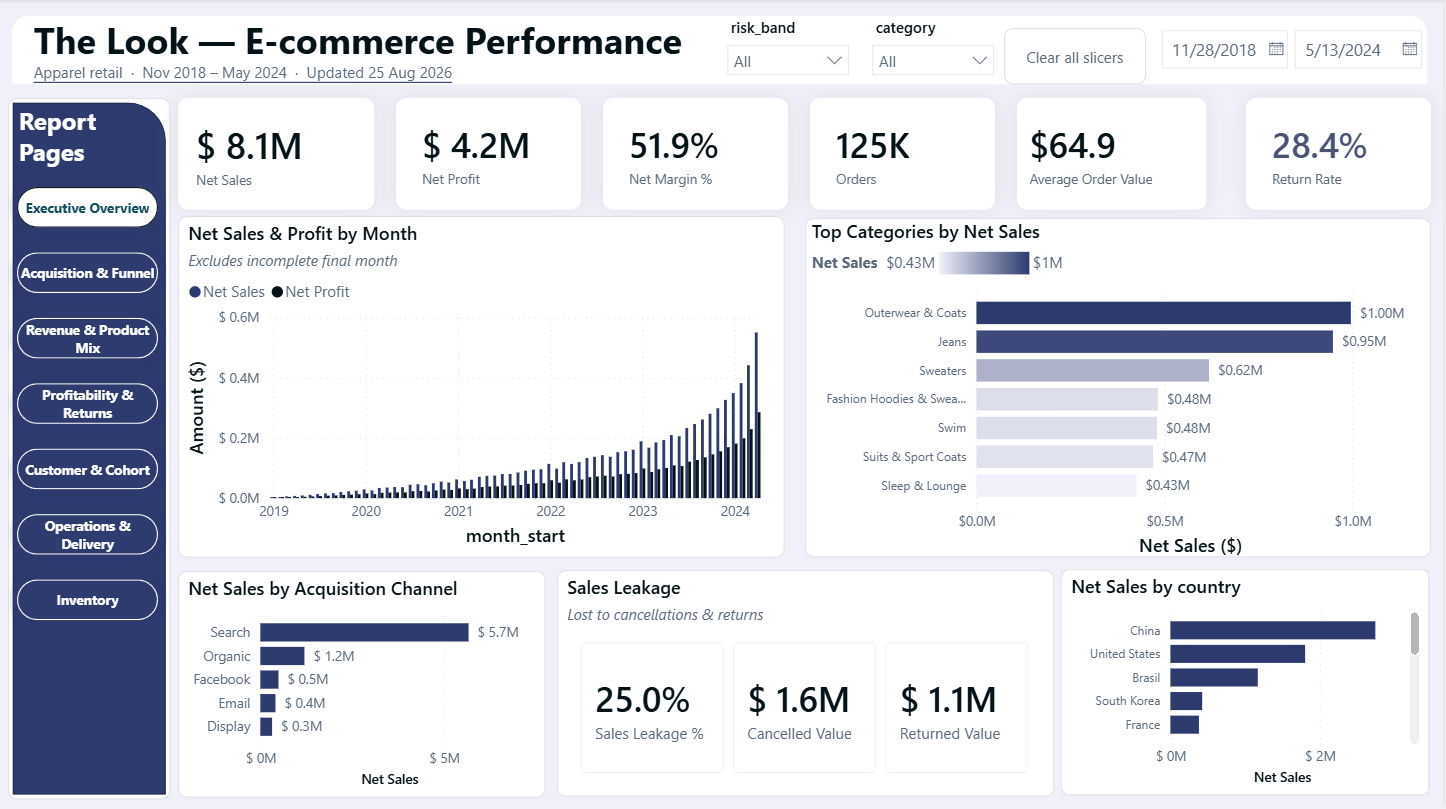Click the Net Sales legend dot
The image size is (1446, 809).
195,292
